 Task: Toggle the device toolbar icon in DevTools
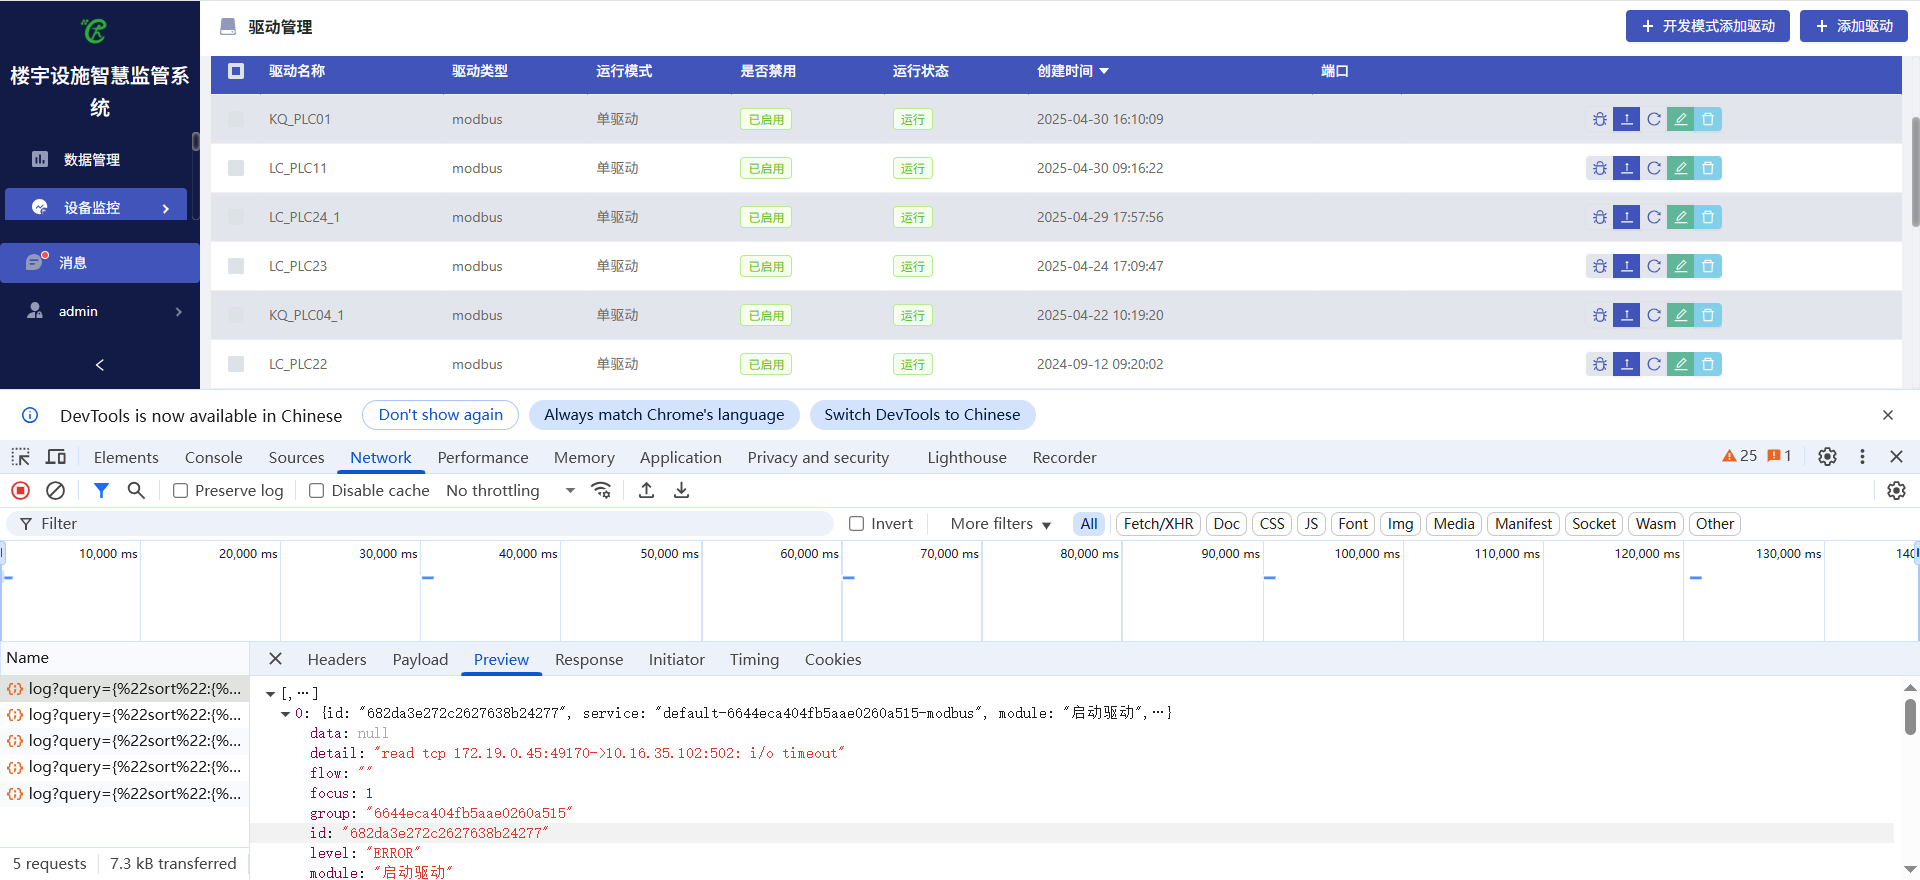point(56,457)
